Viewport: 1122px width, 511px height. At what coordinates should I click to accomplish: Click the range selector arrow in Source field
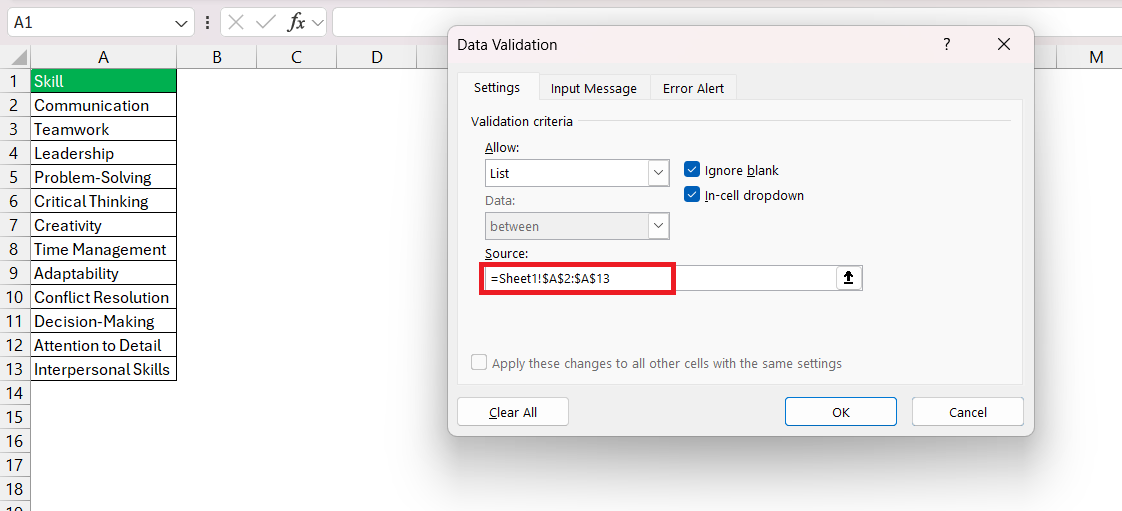tap(849, 278)
